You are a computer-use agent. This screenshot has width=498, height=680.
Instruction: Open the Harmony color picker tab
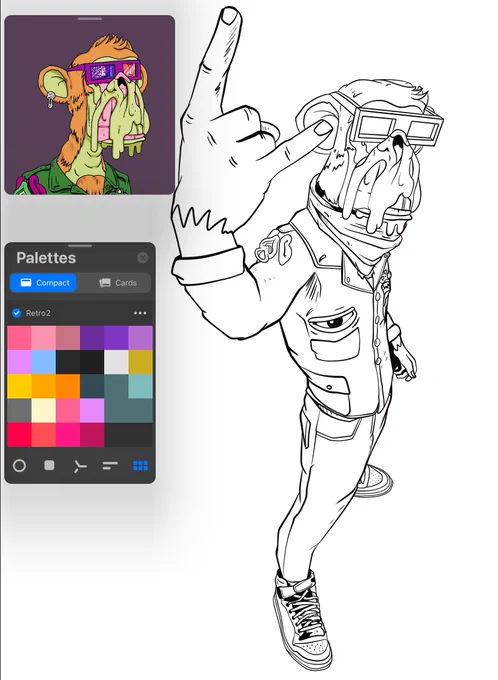coord(79,466)
